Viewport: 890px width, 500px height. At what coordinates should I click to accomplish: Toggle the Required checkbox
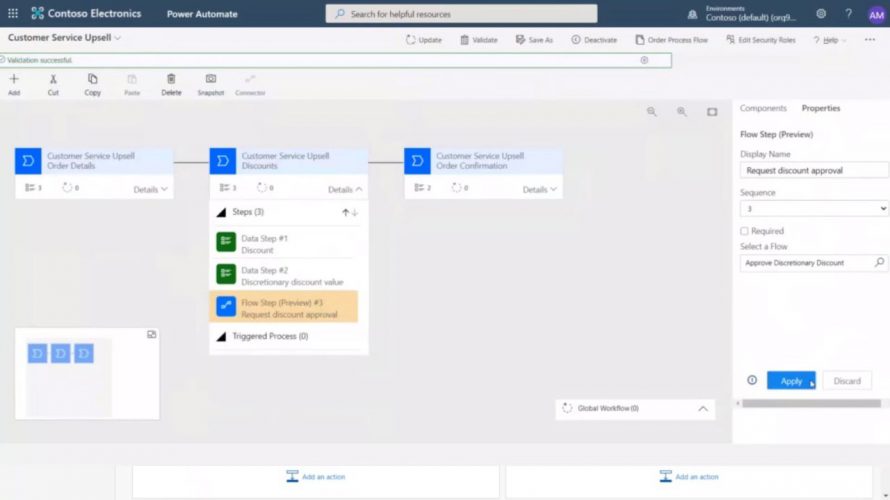click(x=744, y=231)
